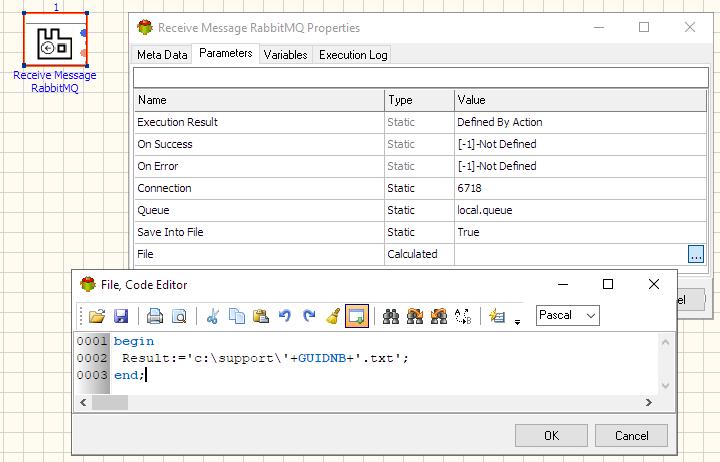The width and height of the screenshot is (720, 462).
Task: Toggle the highlighted window toolbar button
Action: click(x=357, y=316)
